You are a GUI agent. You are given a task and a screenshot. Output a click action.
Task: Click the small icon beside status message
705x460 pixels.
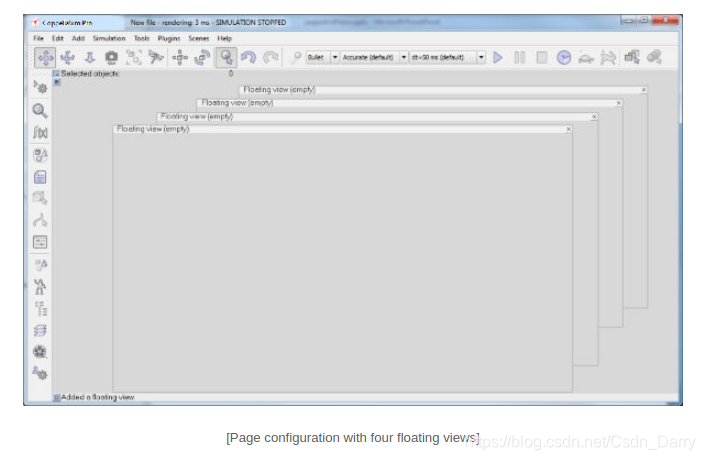pos(57,397)
